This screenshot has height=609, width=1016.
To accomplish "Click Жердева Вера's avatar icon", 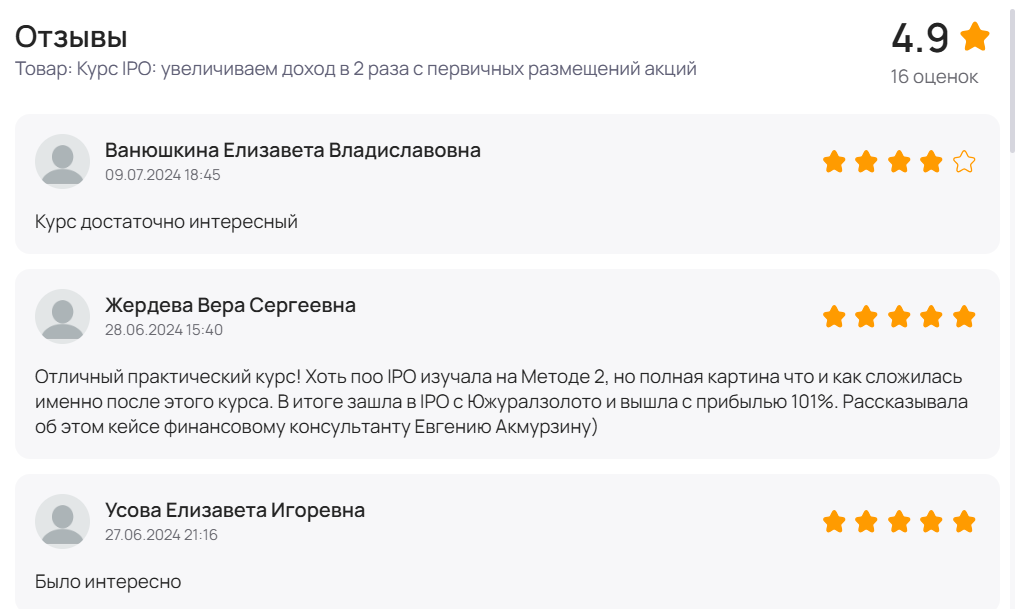I will click(62, 316).
